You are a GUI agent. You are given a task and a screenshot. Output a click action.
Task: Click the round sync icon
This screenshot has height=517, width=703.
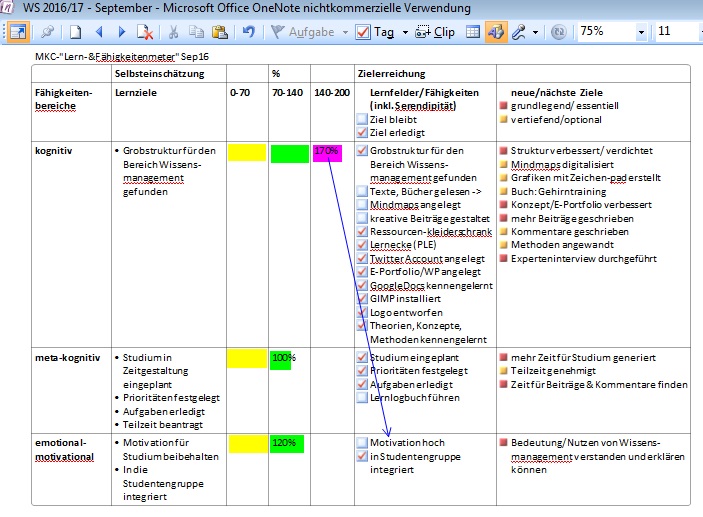point(559,32)
